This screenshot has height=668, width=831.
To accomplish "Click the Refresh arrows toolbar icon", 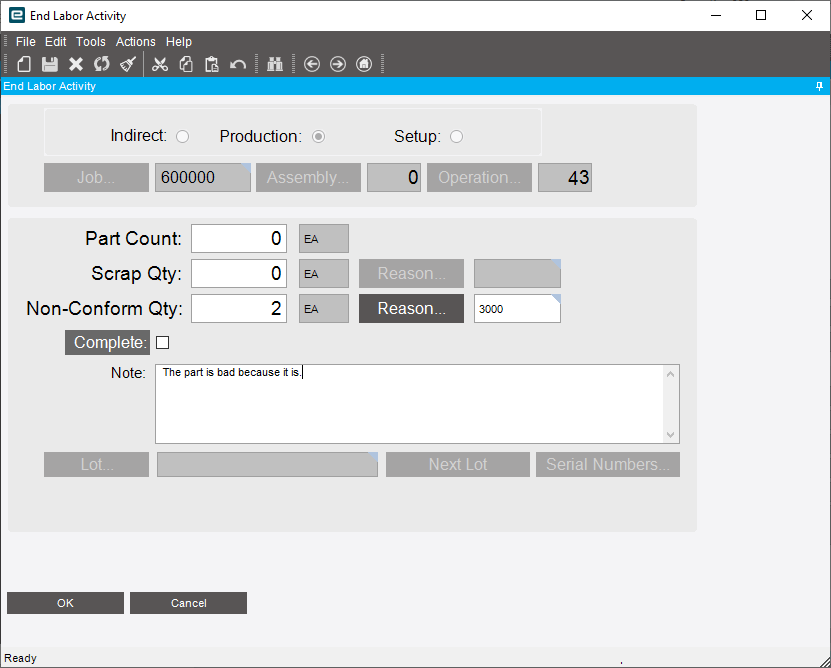I will pyautogui.click(x=102, y=64).
